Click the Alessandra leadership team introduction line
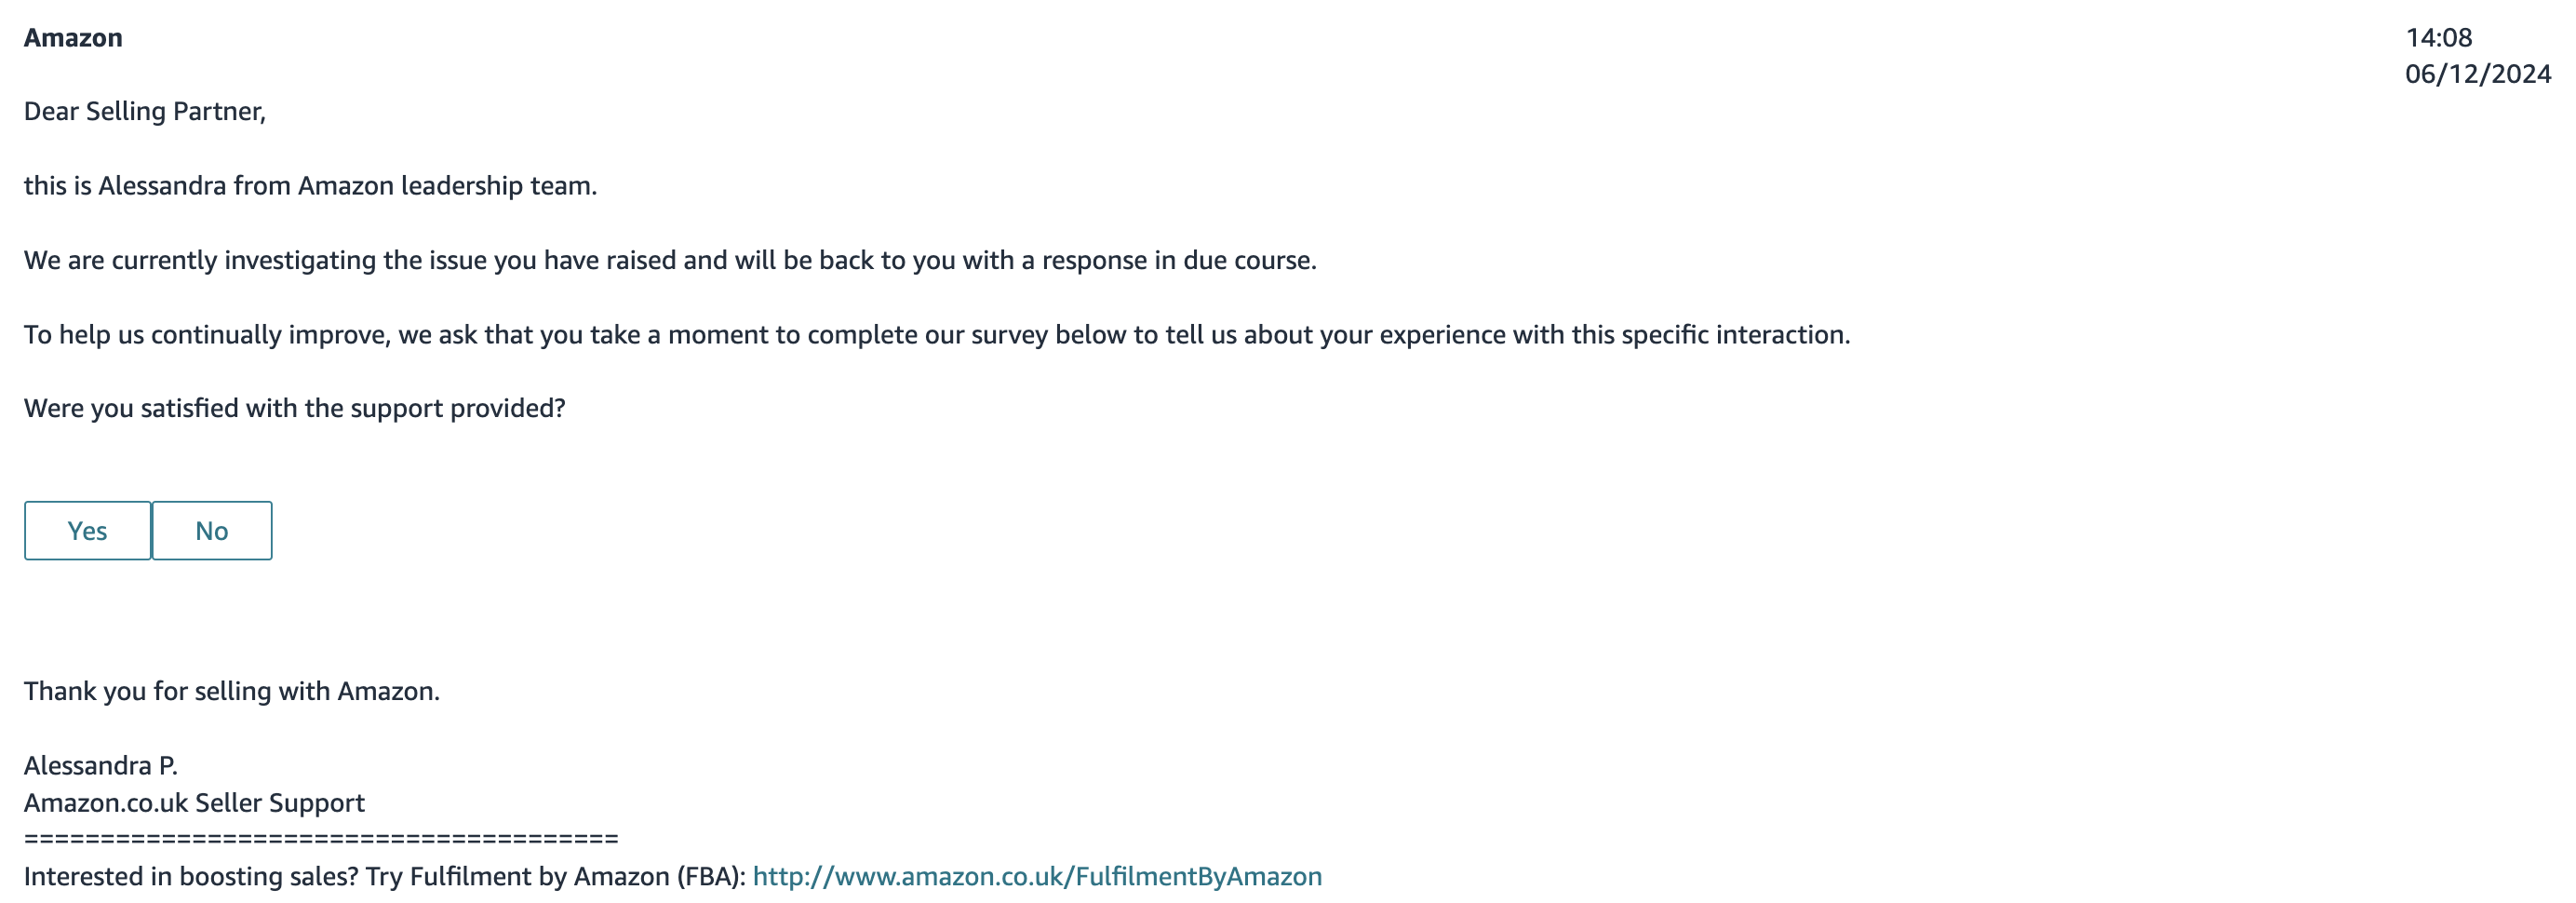Image resolution: width=2576 pixels, height=903 pixels. point(310,186)
